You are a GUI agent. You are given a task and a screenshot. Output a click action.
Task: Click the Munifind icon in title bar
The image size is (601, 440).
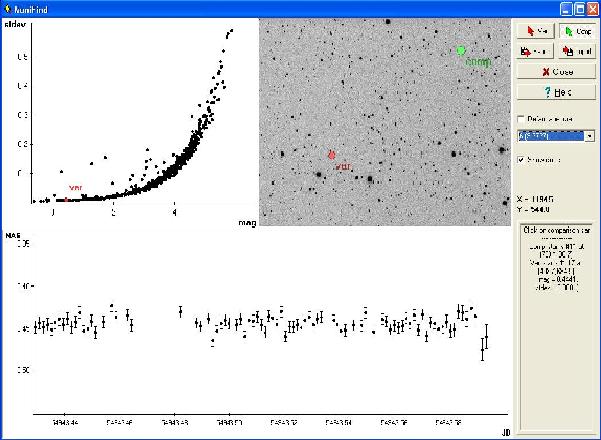[9, 8]
